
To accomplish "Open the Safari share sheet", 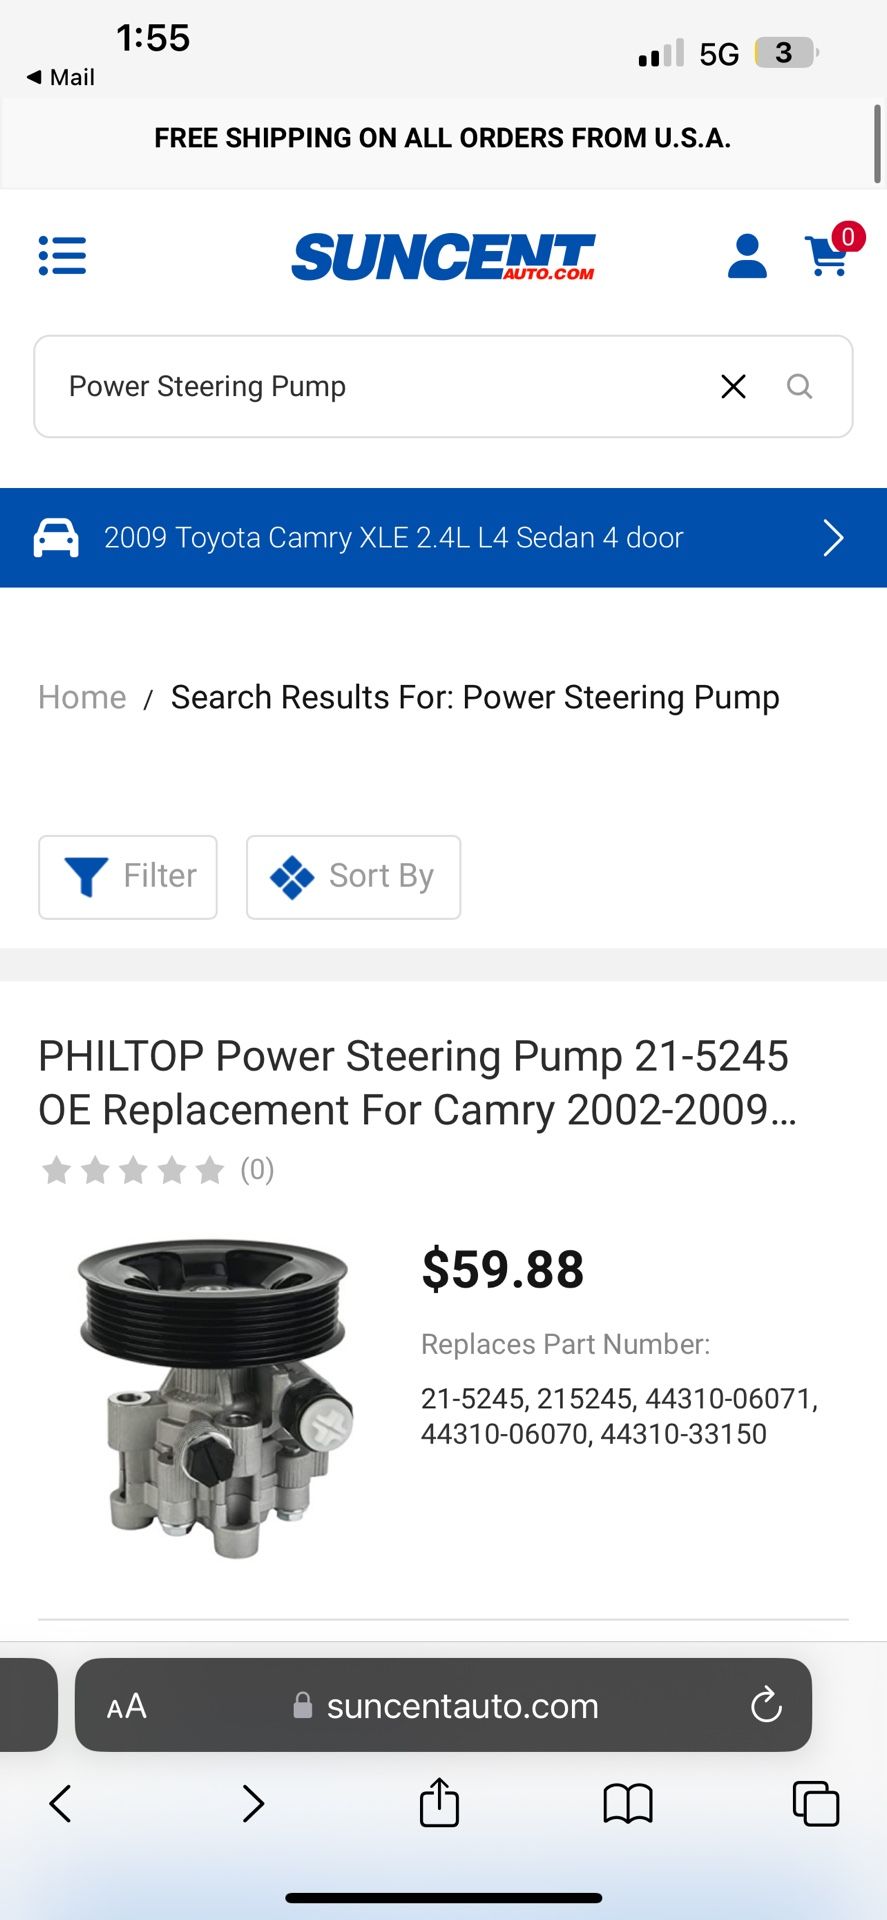I will pyautogui.click(x=439, y=1803).
